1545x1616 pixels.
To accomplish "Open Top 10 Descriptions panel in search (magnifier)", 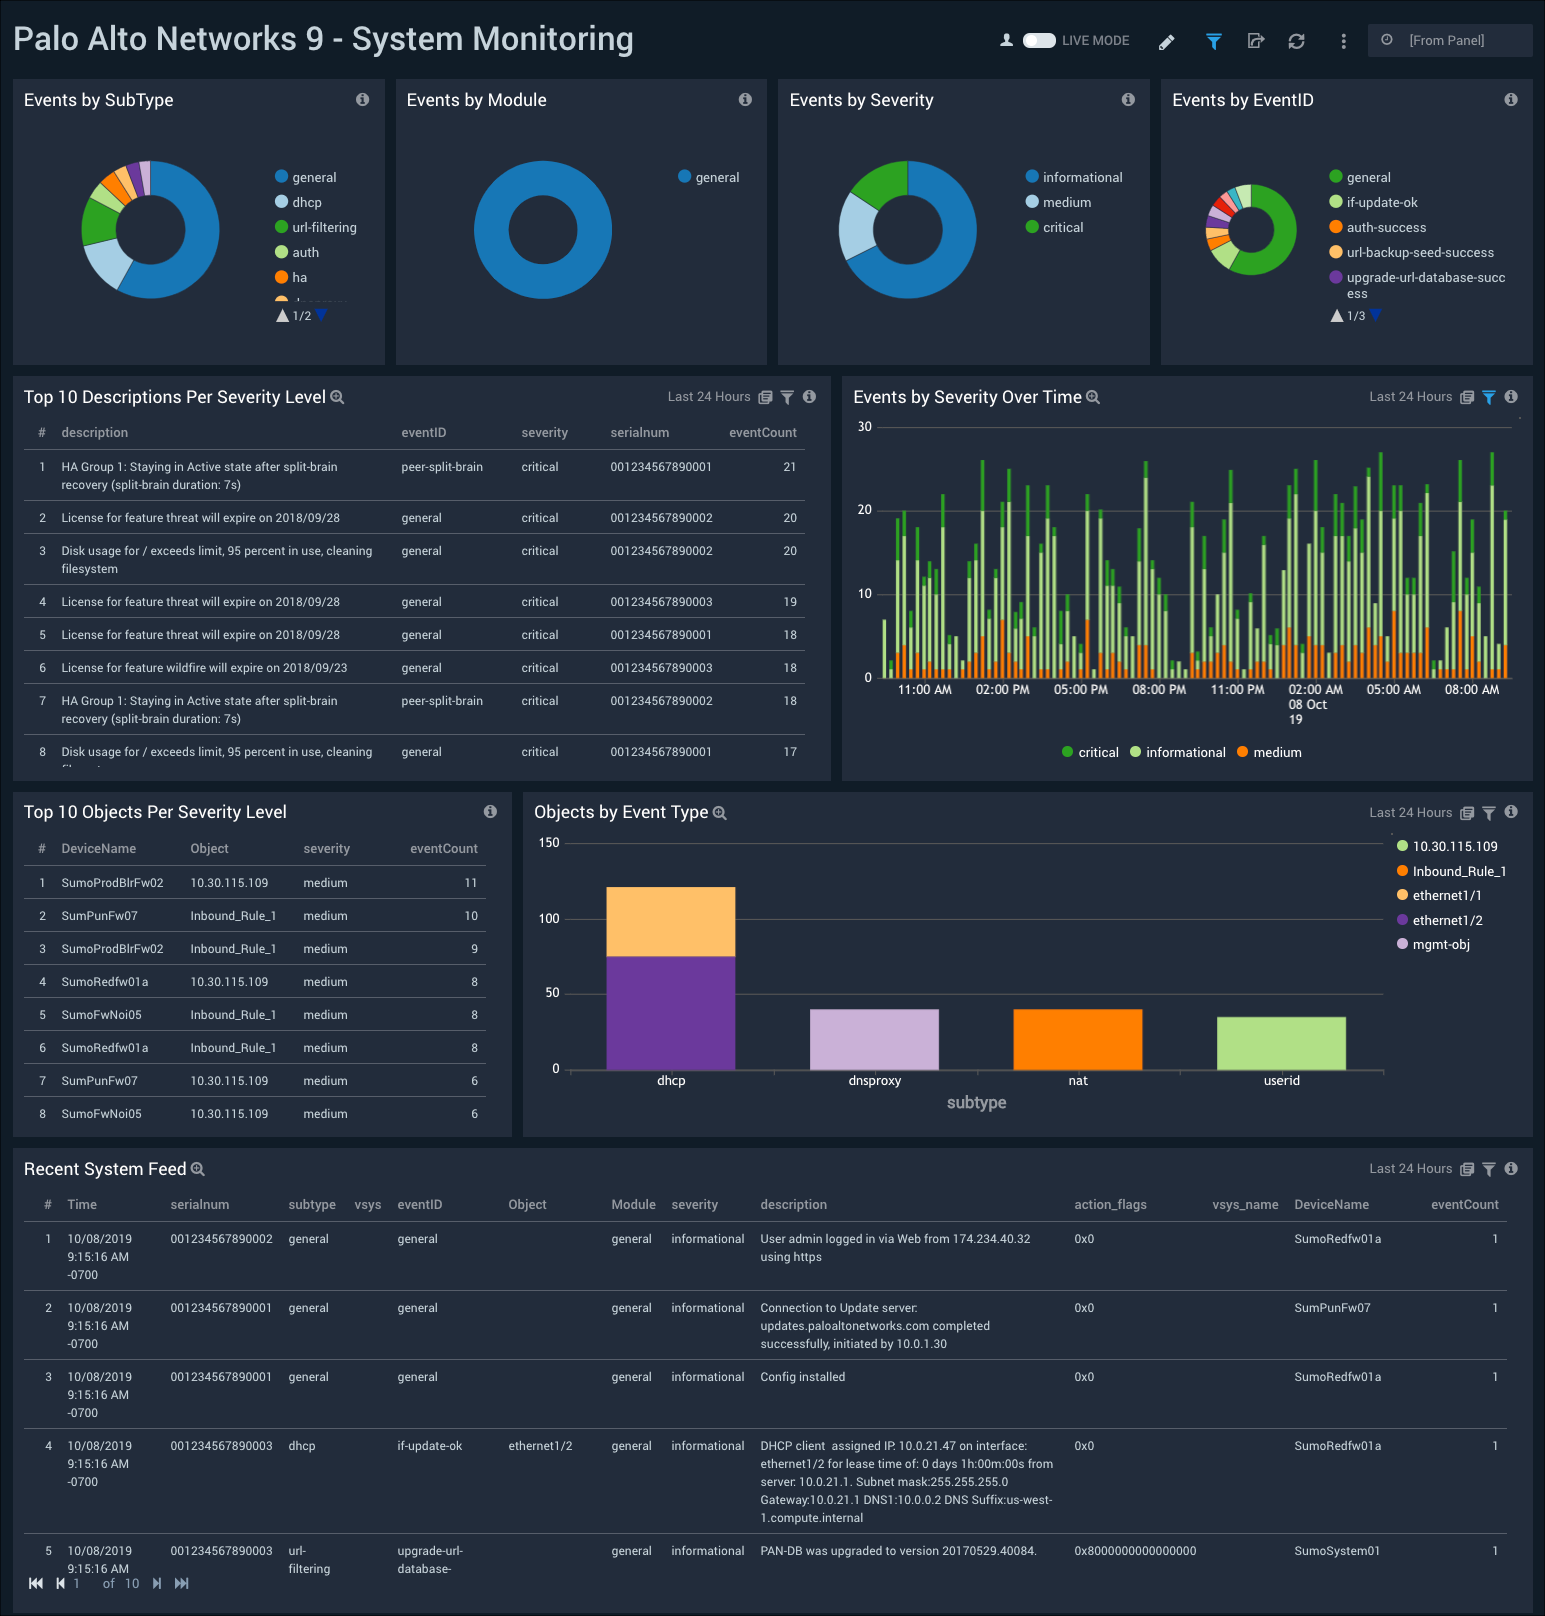I will click(x=337, y=397).
